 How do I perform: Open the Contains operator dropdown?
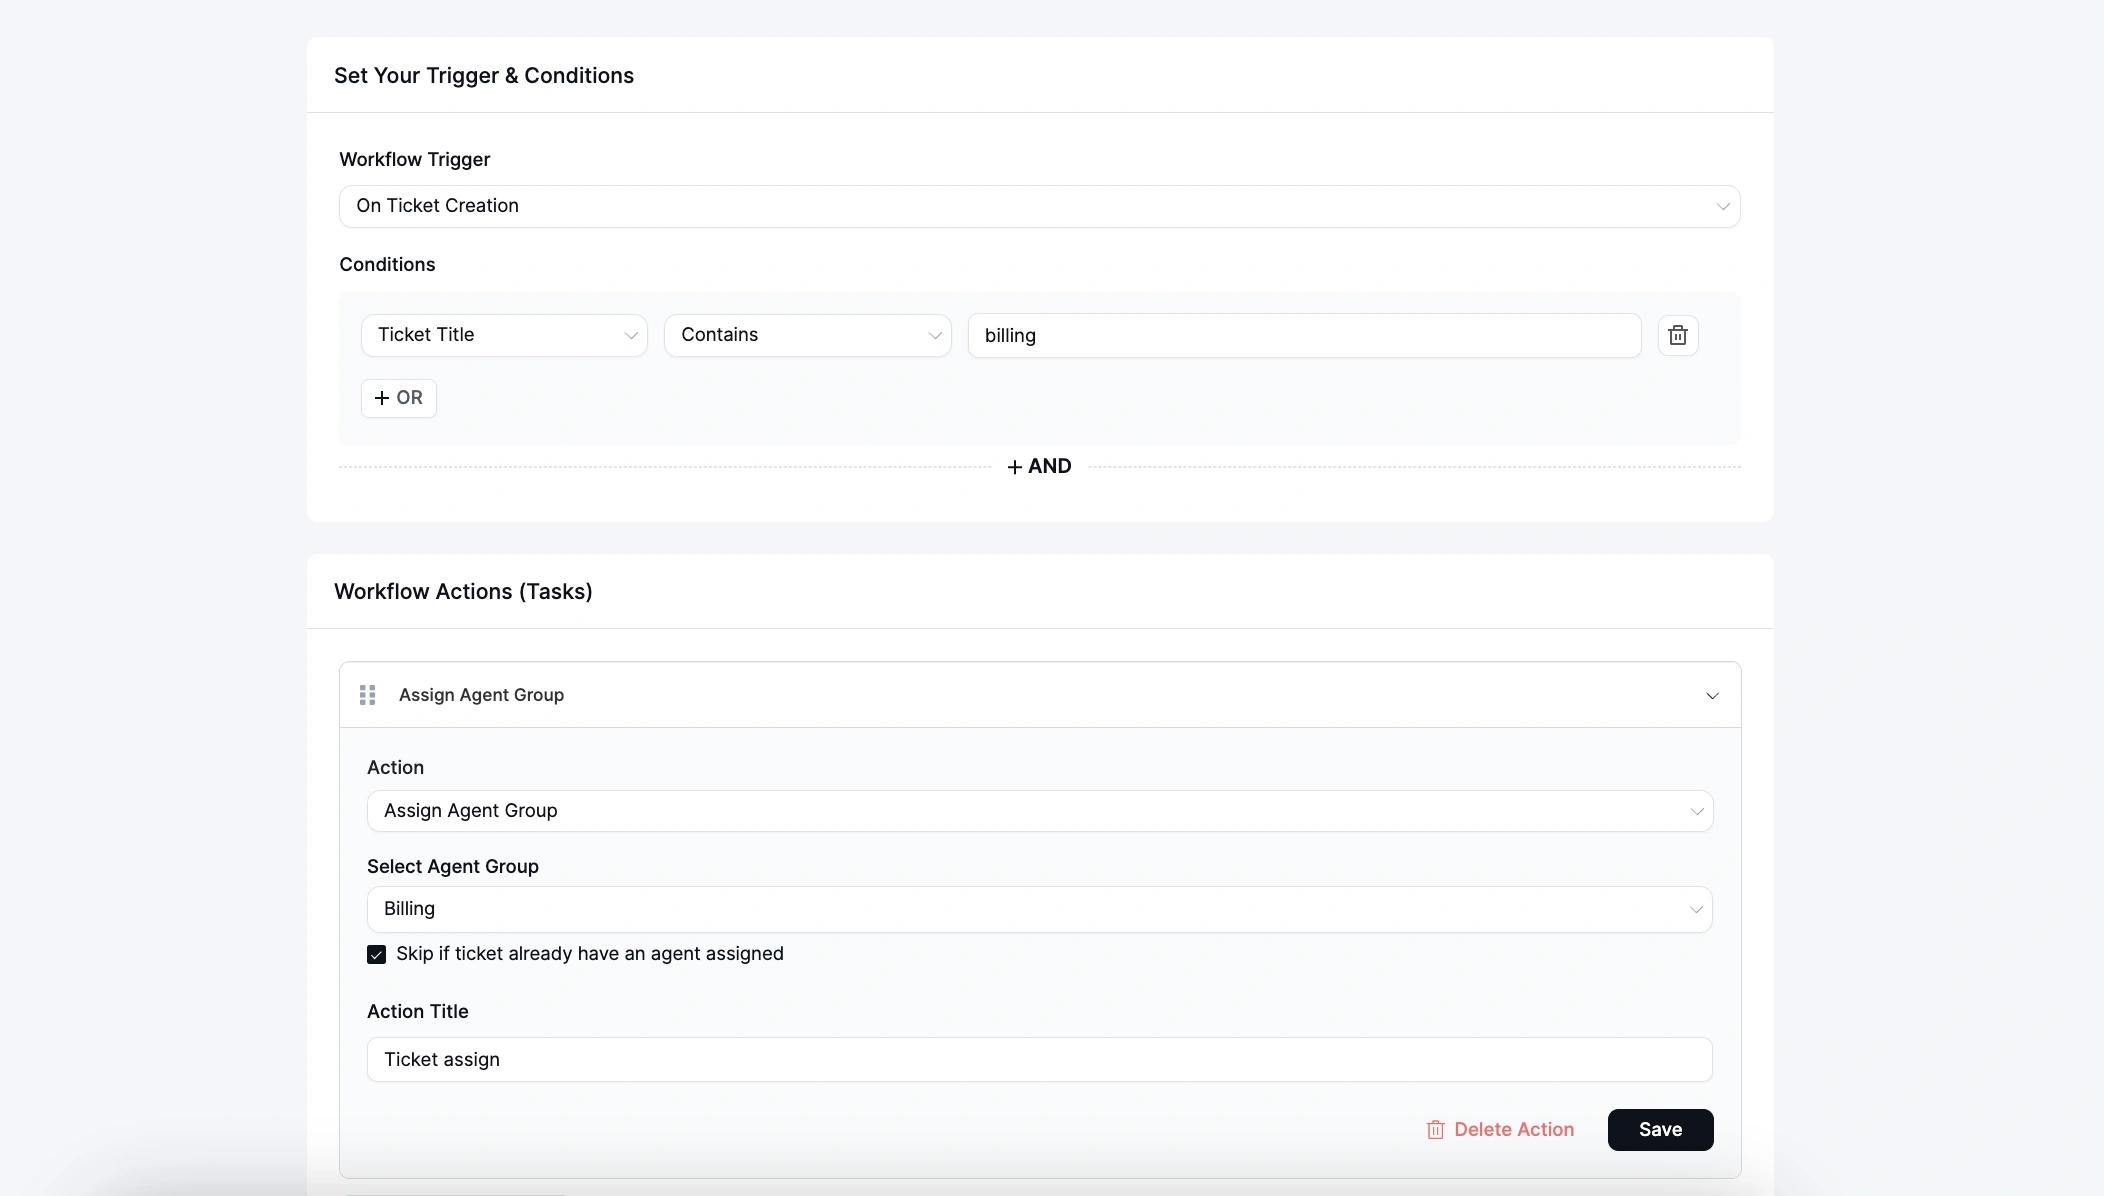[807, 335]
